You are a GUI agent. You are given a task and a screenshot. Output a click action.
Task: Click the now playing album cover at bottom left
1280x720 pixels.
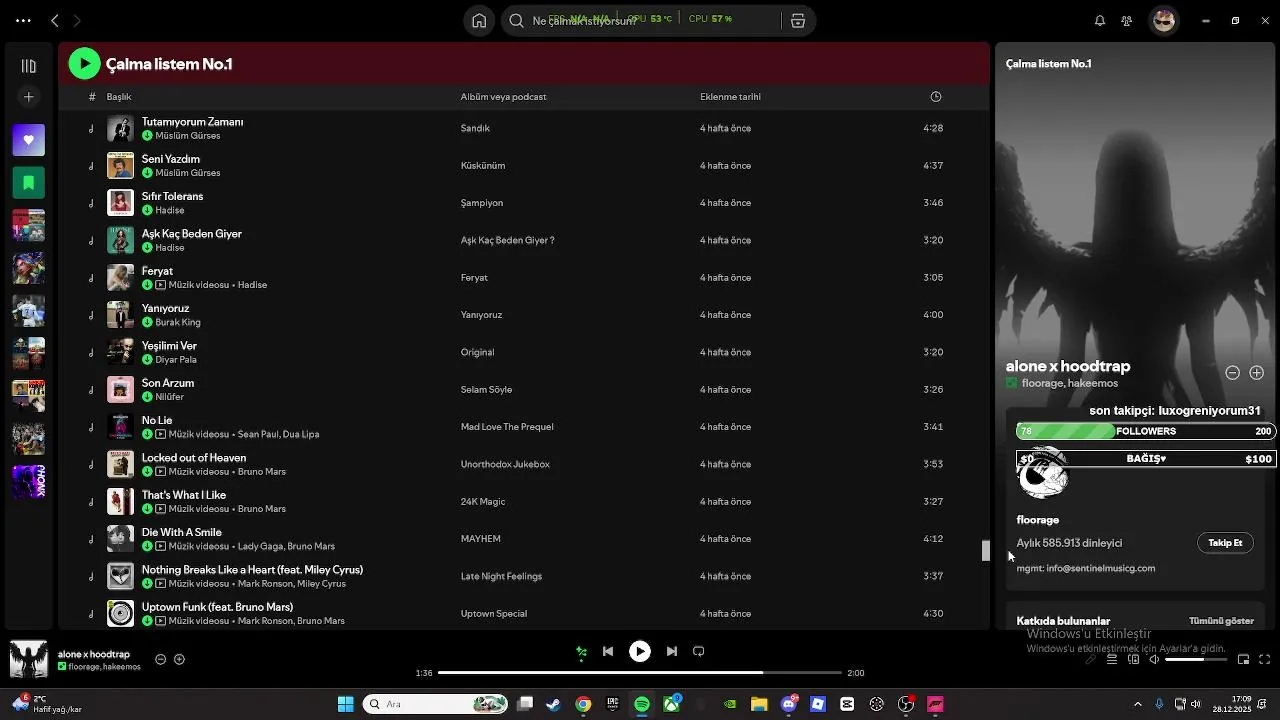pyautogui.click(x=28, y=659)
